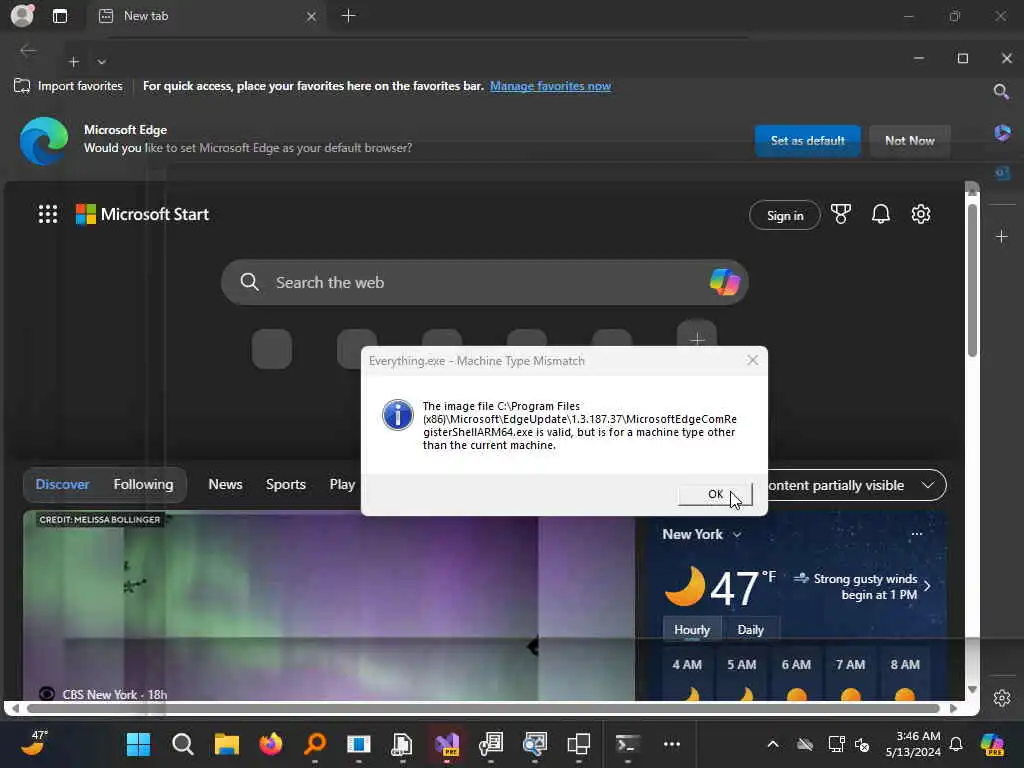The image size is (1024, 768).
Task: Show more taskbar apps with ellipsis
Action: [x=671, y=744]
